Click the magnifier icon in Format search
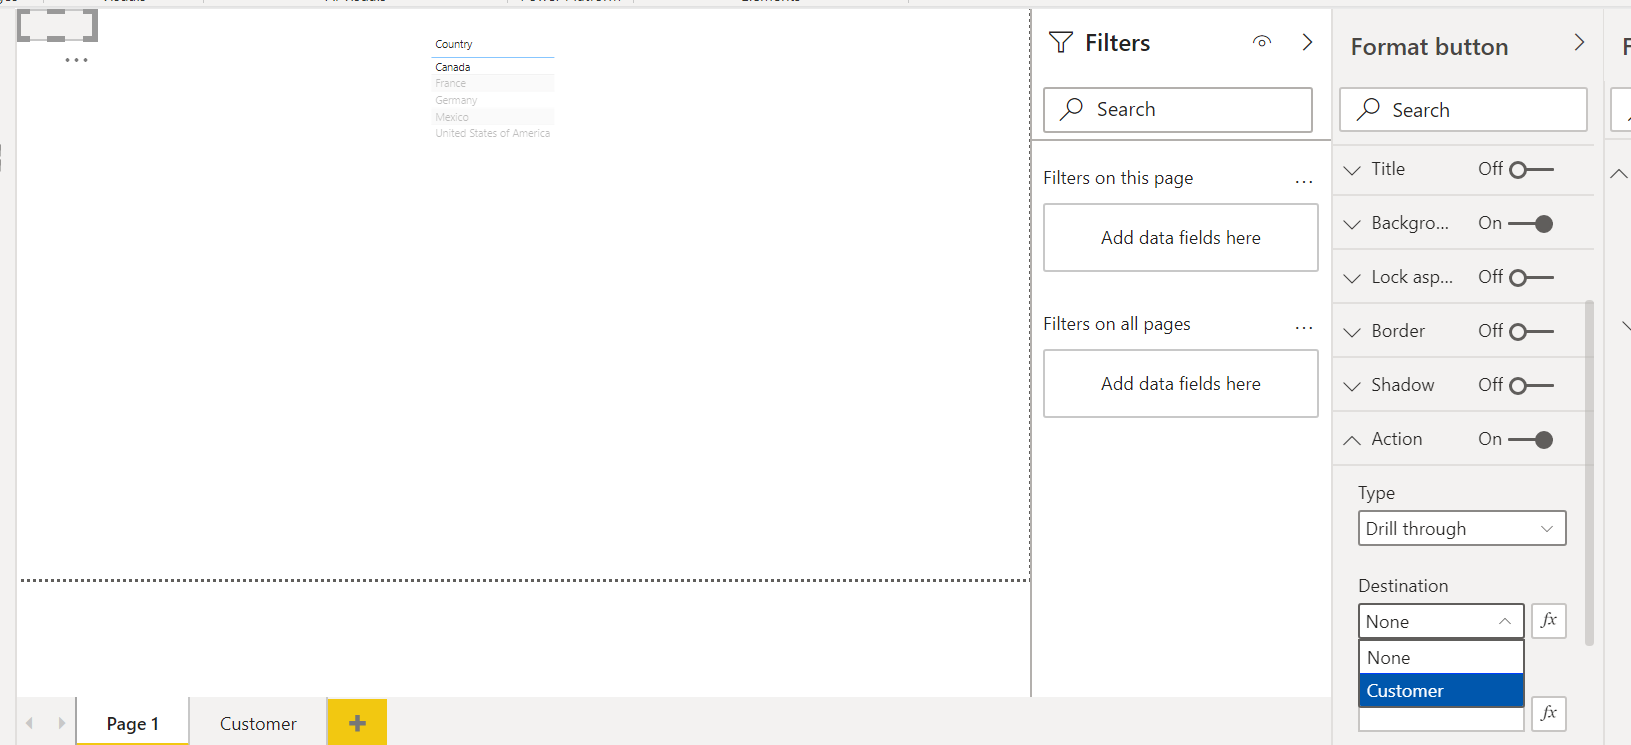 pyautogui.click(x=1368, y=109)
